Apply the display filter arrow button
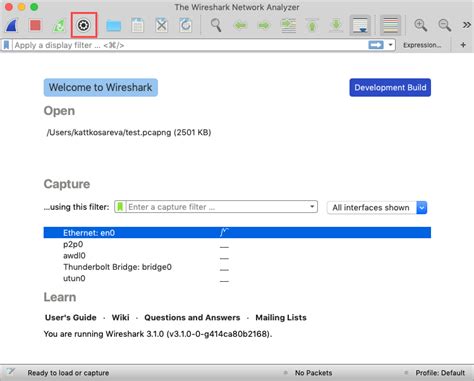 coord(376,45)
